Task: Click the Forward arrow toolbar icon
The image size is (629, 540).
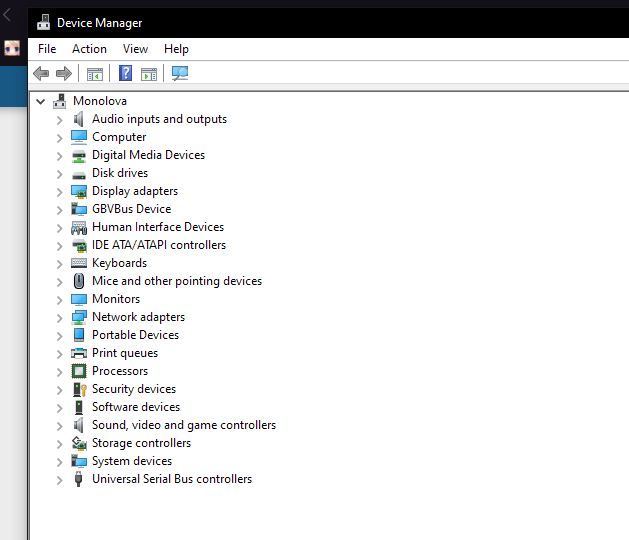Action: point(64,73)
